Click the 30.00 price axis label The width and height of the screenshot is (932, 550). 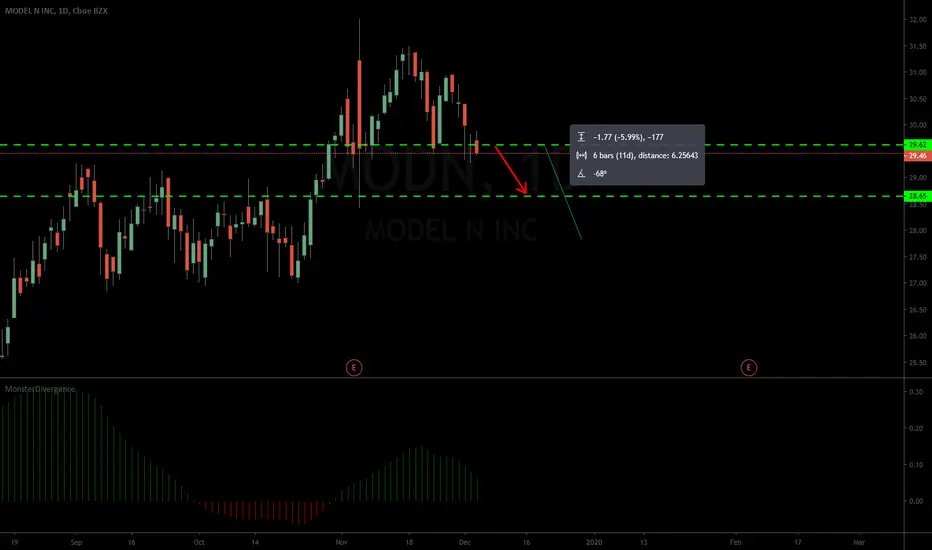[x=917, y=125]
